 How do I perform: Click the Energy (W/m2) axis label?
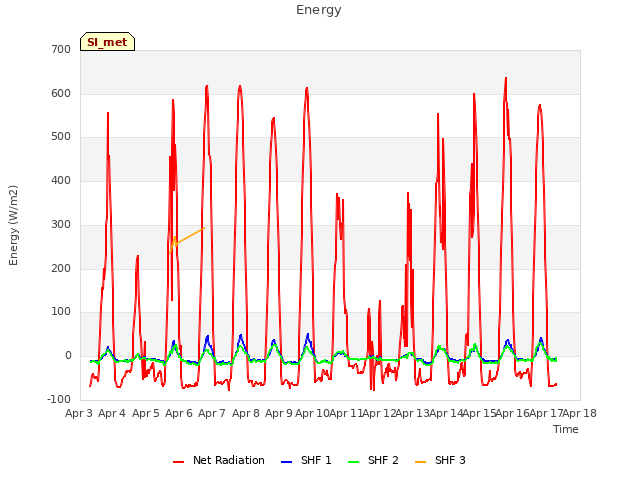[13, 225]
